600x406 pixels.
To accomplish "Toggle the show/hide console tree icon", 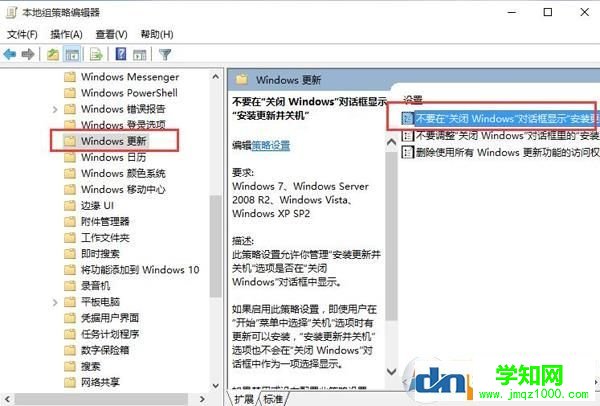I will pyautogui.click(x=72, y=55).
